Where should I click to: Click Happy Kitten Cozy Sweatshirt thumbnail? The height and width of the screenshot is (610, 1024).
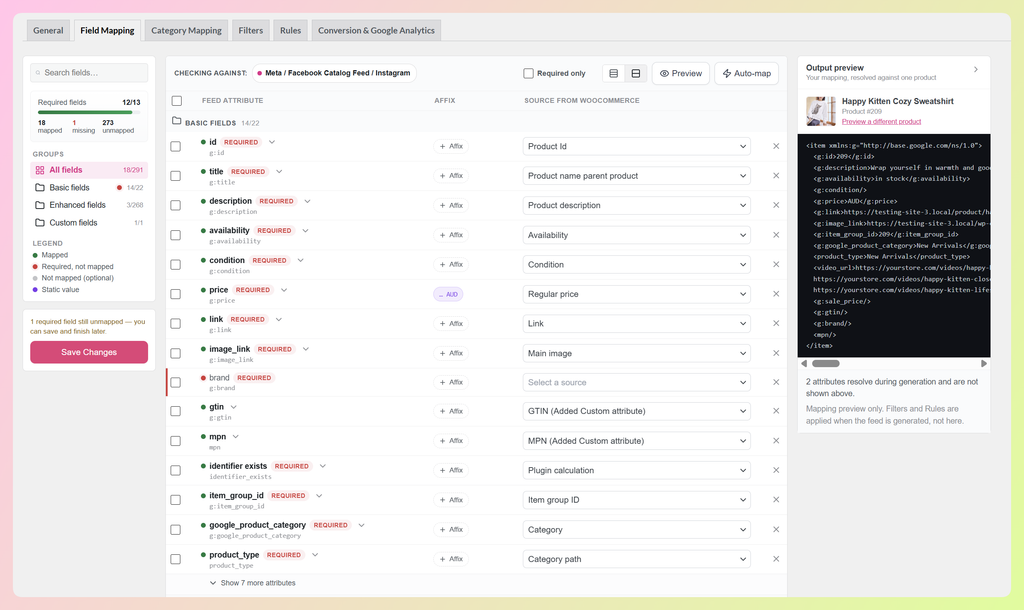coord(821,111)
